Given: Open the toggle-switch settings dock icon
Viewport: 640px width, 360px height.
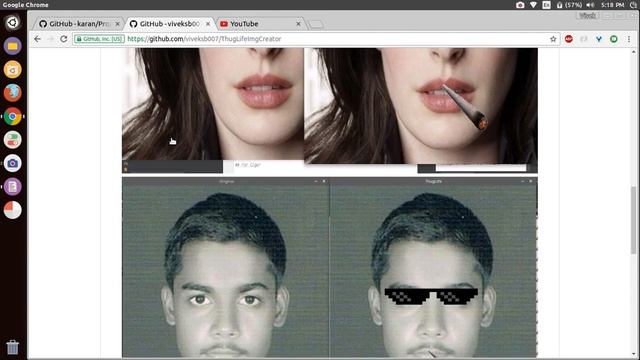Looking at the screenshot, I should click(x=12, y=140).
